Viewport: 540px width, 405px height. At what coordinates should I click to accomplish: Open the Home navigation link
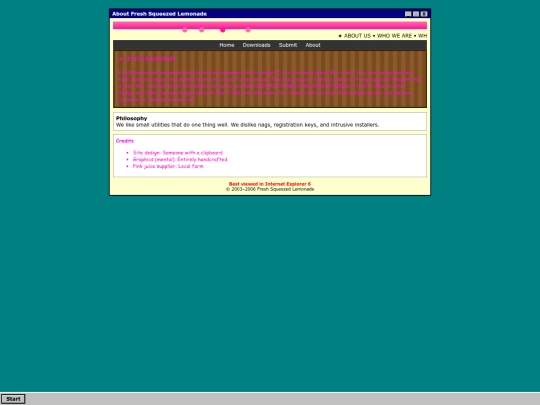tap(227, 45)
